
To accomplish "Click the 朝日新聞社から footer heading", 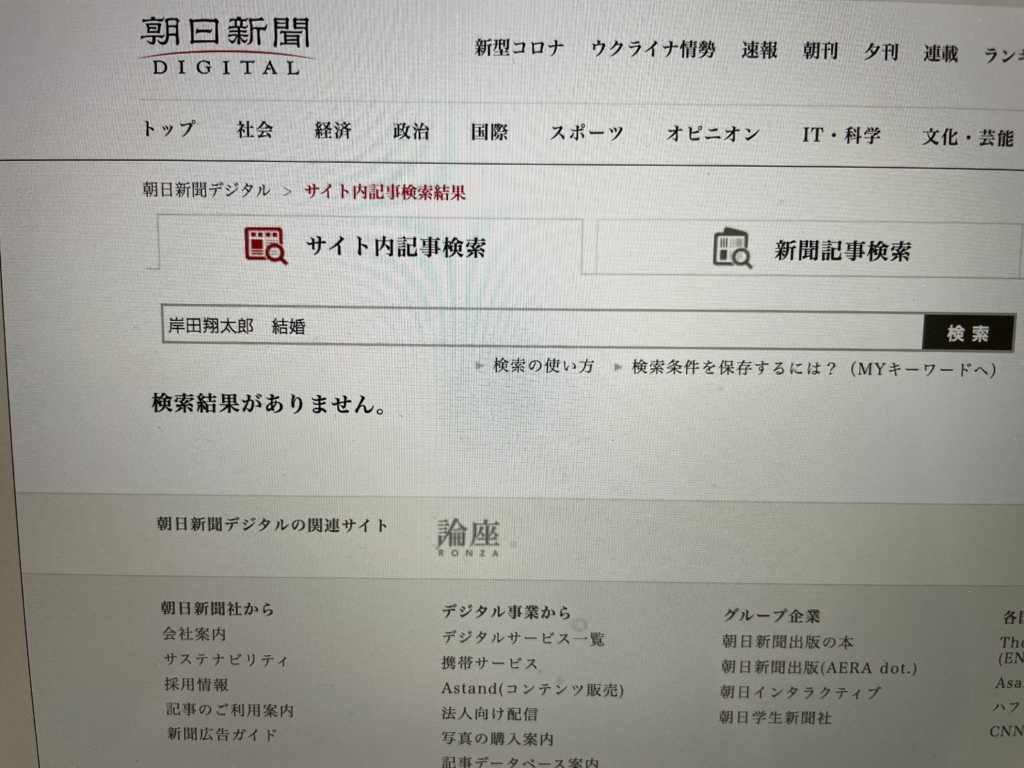I will coord(217,609).
